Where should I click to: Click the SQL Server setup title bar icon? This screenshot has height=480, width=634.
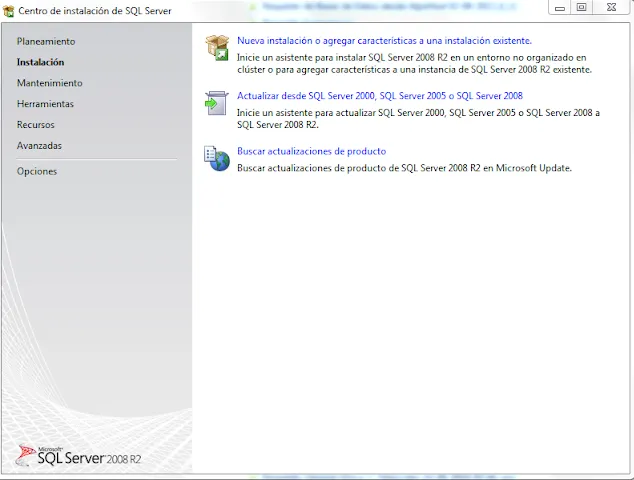(x=8, y=11)
